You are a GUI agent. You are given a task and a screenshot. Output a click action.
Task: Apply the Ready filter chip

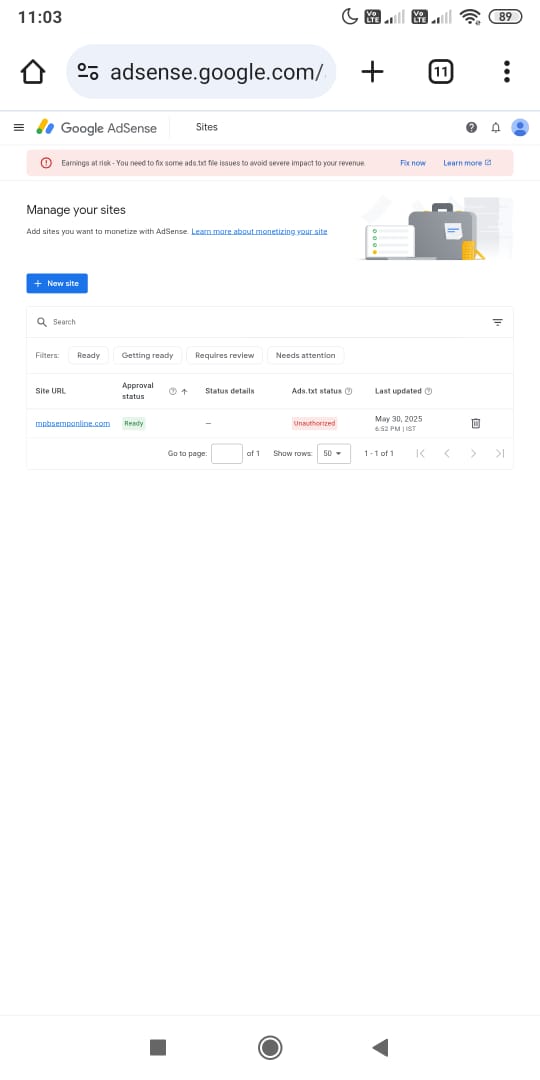(x=88, y=355)
